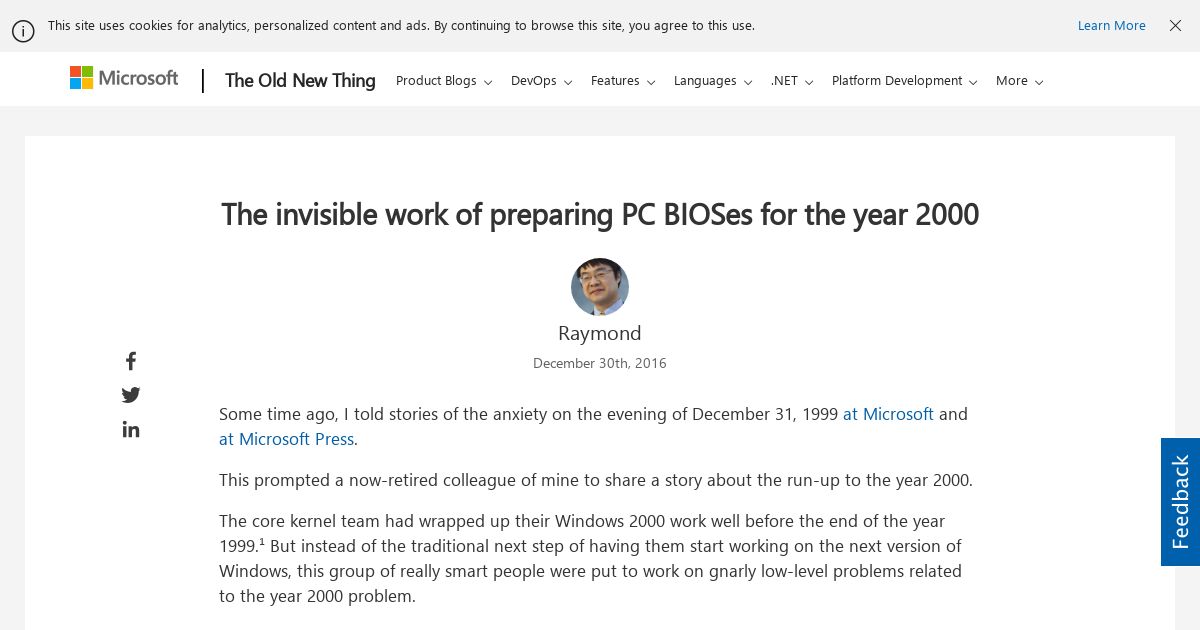Follow the 'at Microsoft' link
1200x630 pixels.
(x=888, y=414)
